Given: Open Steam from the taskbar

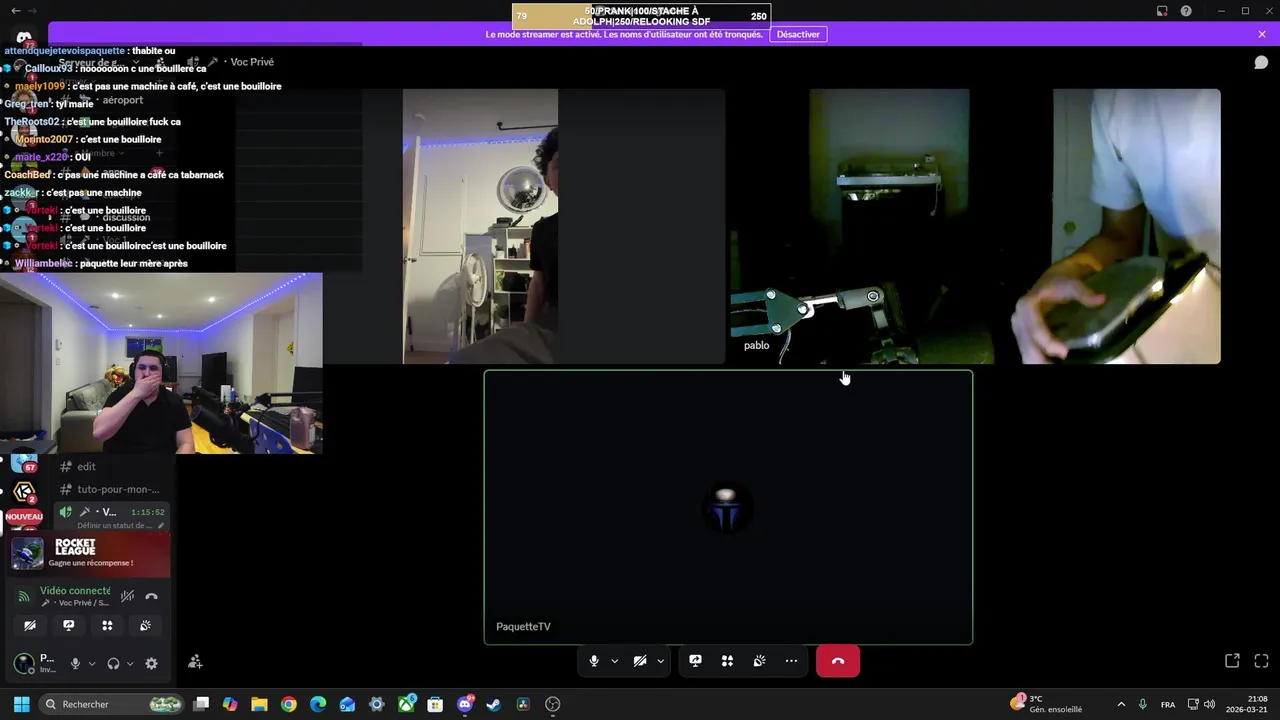Looking at the screenshot, I should pos(493,704).
